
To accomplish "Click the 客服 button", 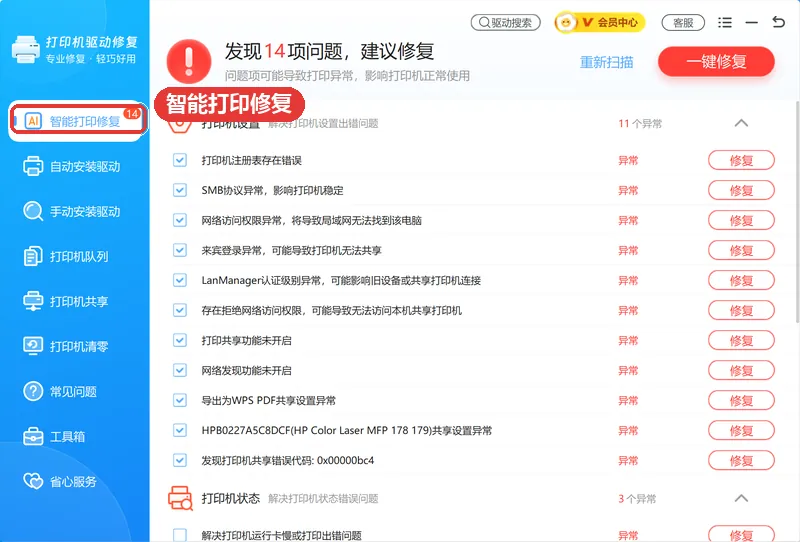I will [x=683, y=22].
